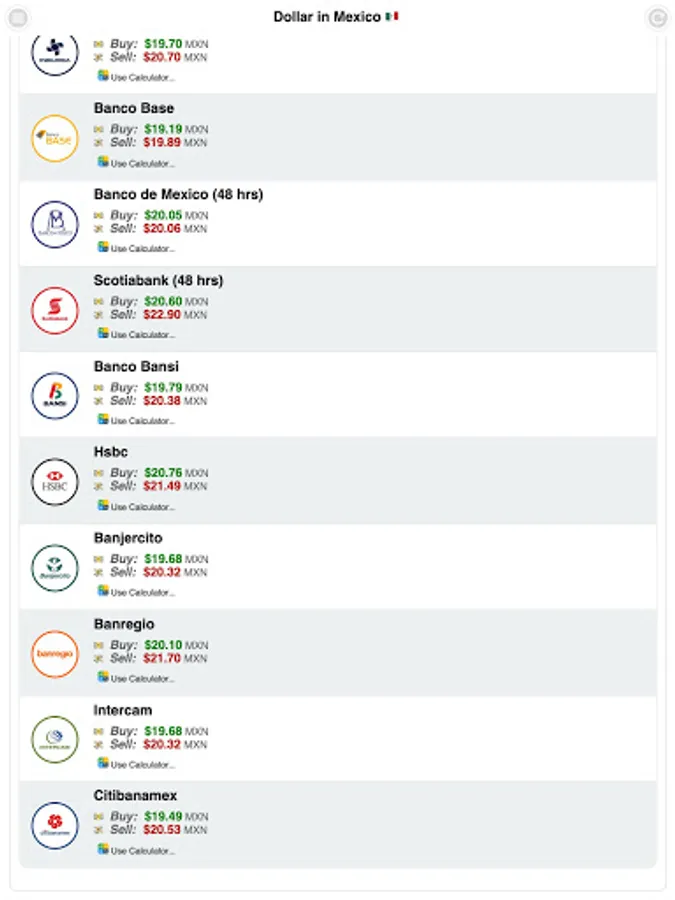Select the HSBC logo icon
This screenshot has width=675, height=900.
click(54, 482)
